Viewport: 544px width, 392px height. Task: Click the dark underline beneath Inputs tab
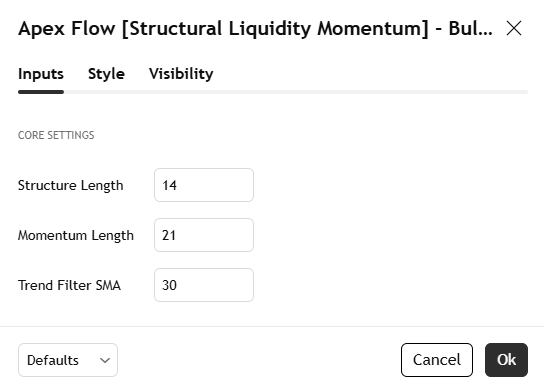tap(41, 92)
